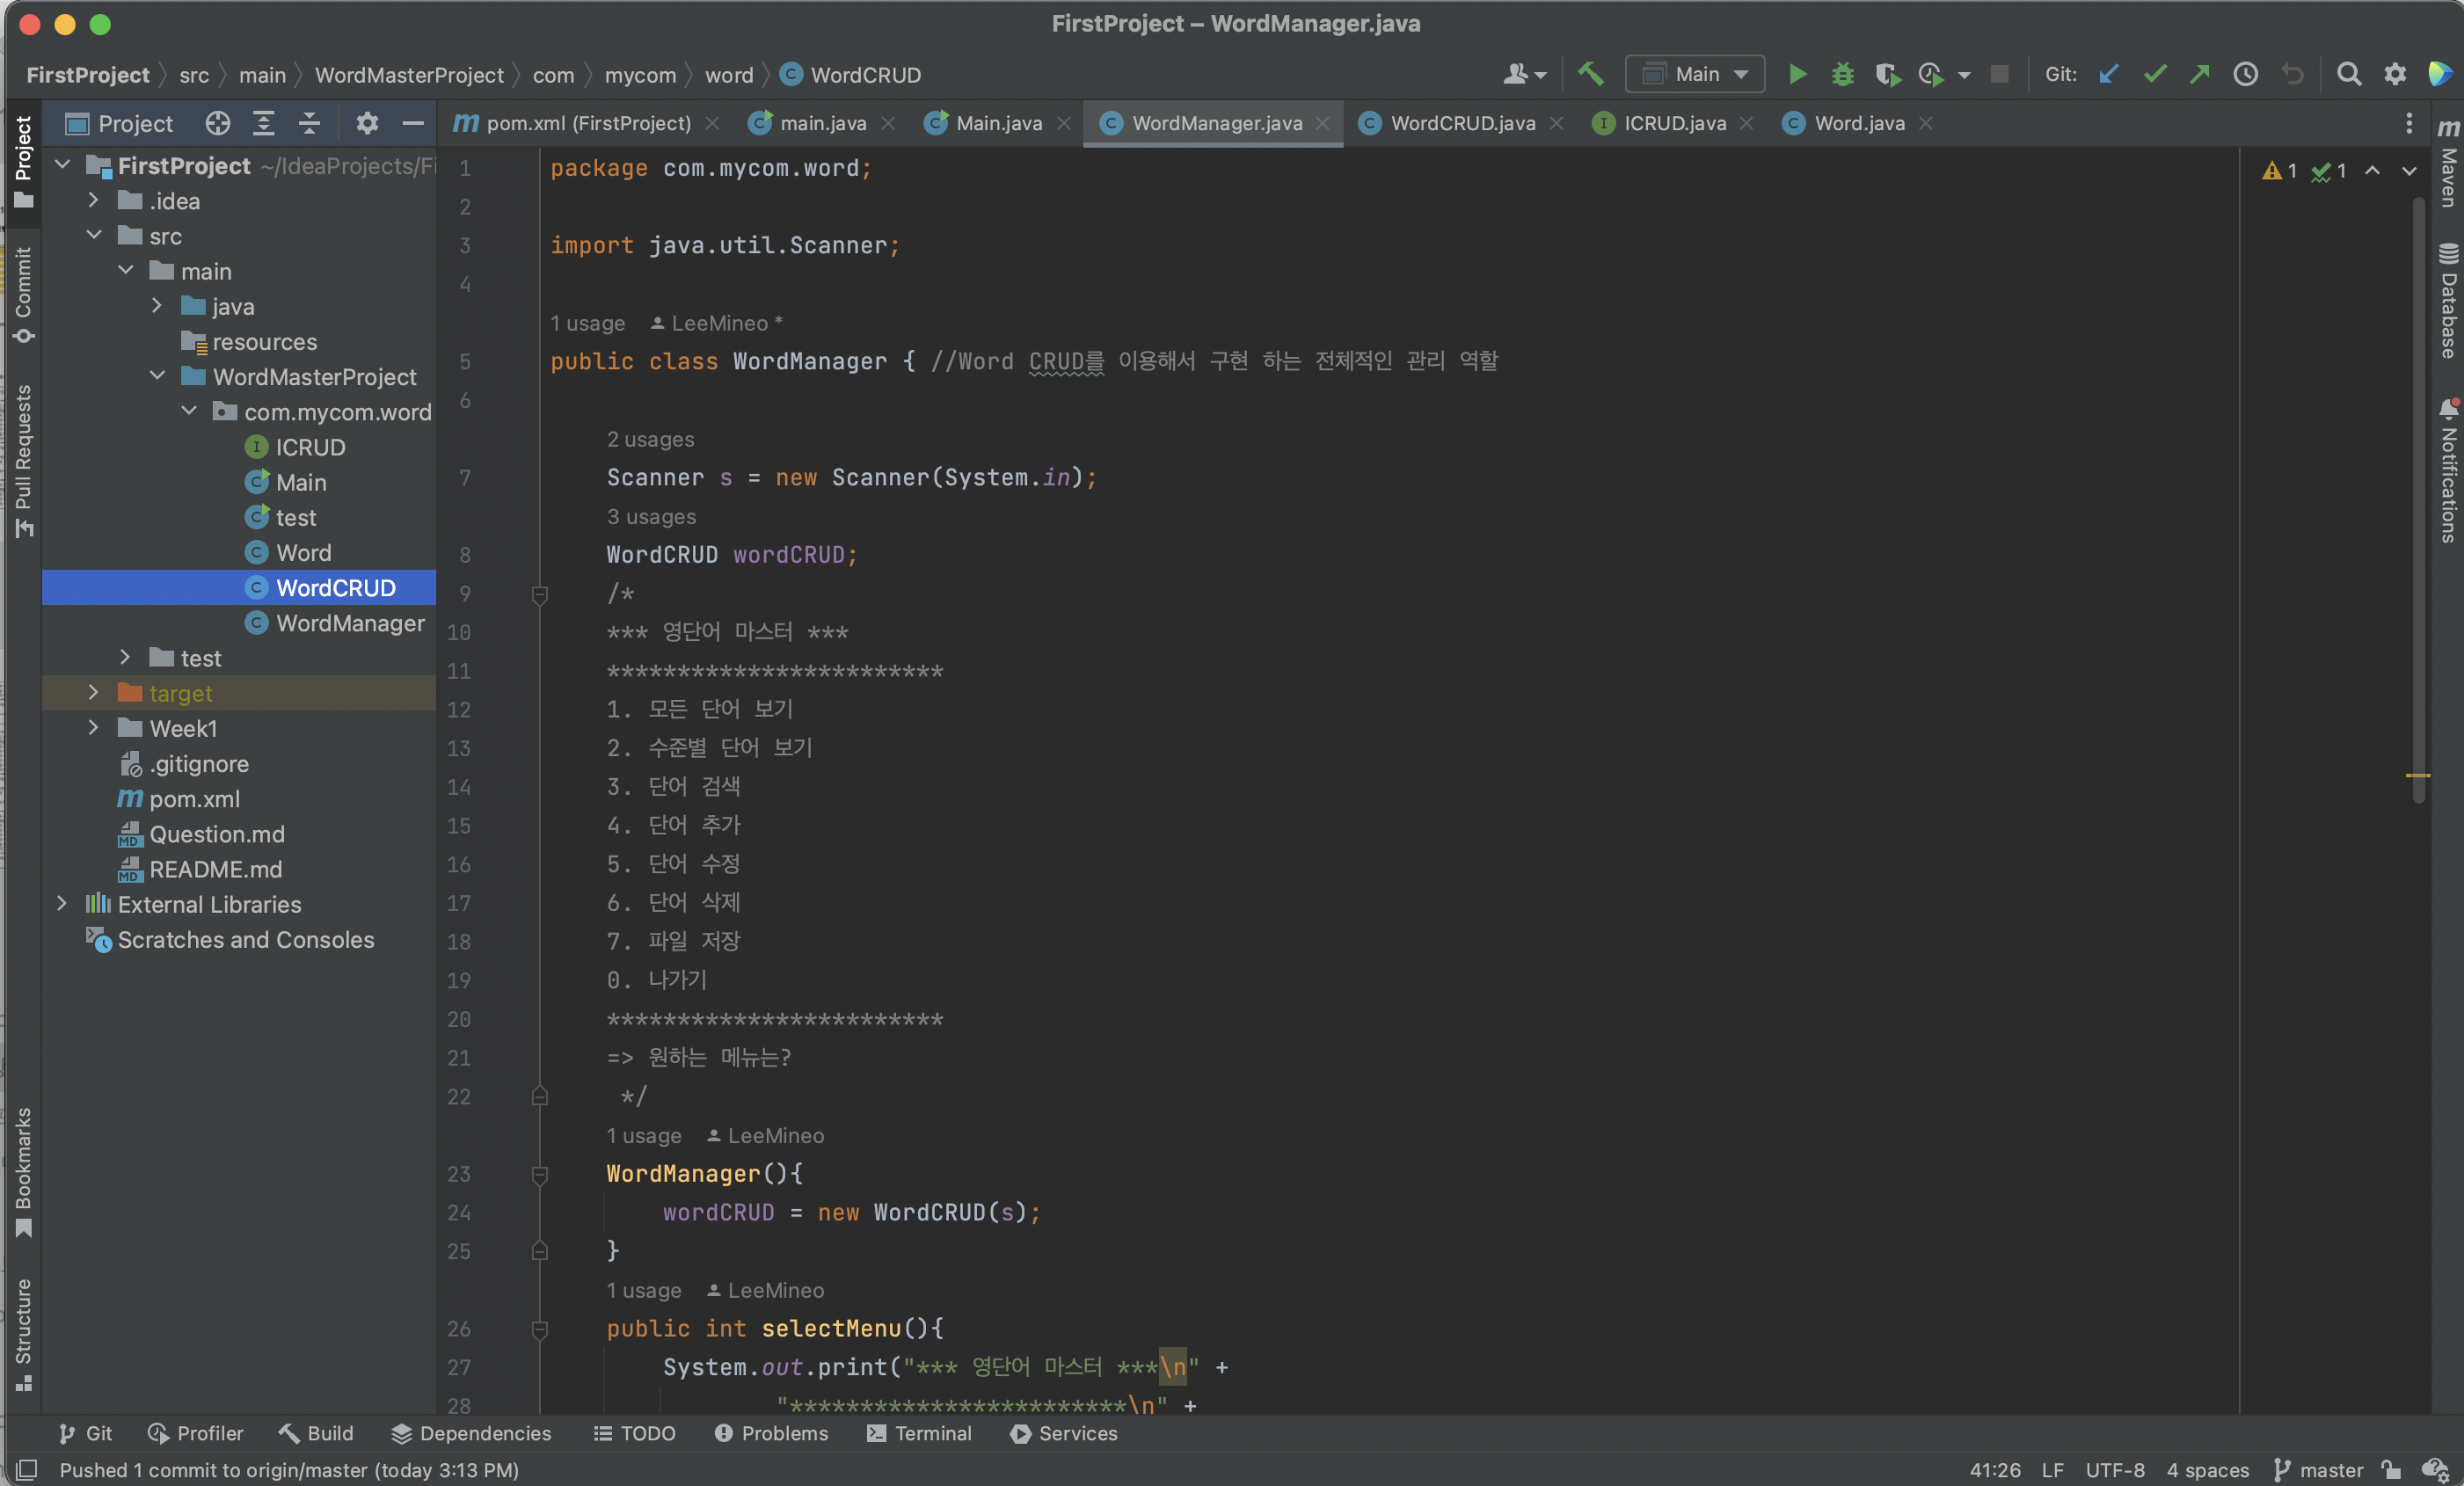Click the Debug bug icon in toolbar
2464x1486 pixels.
1842,74
